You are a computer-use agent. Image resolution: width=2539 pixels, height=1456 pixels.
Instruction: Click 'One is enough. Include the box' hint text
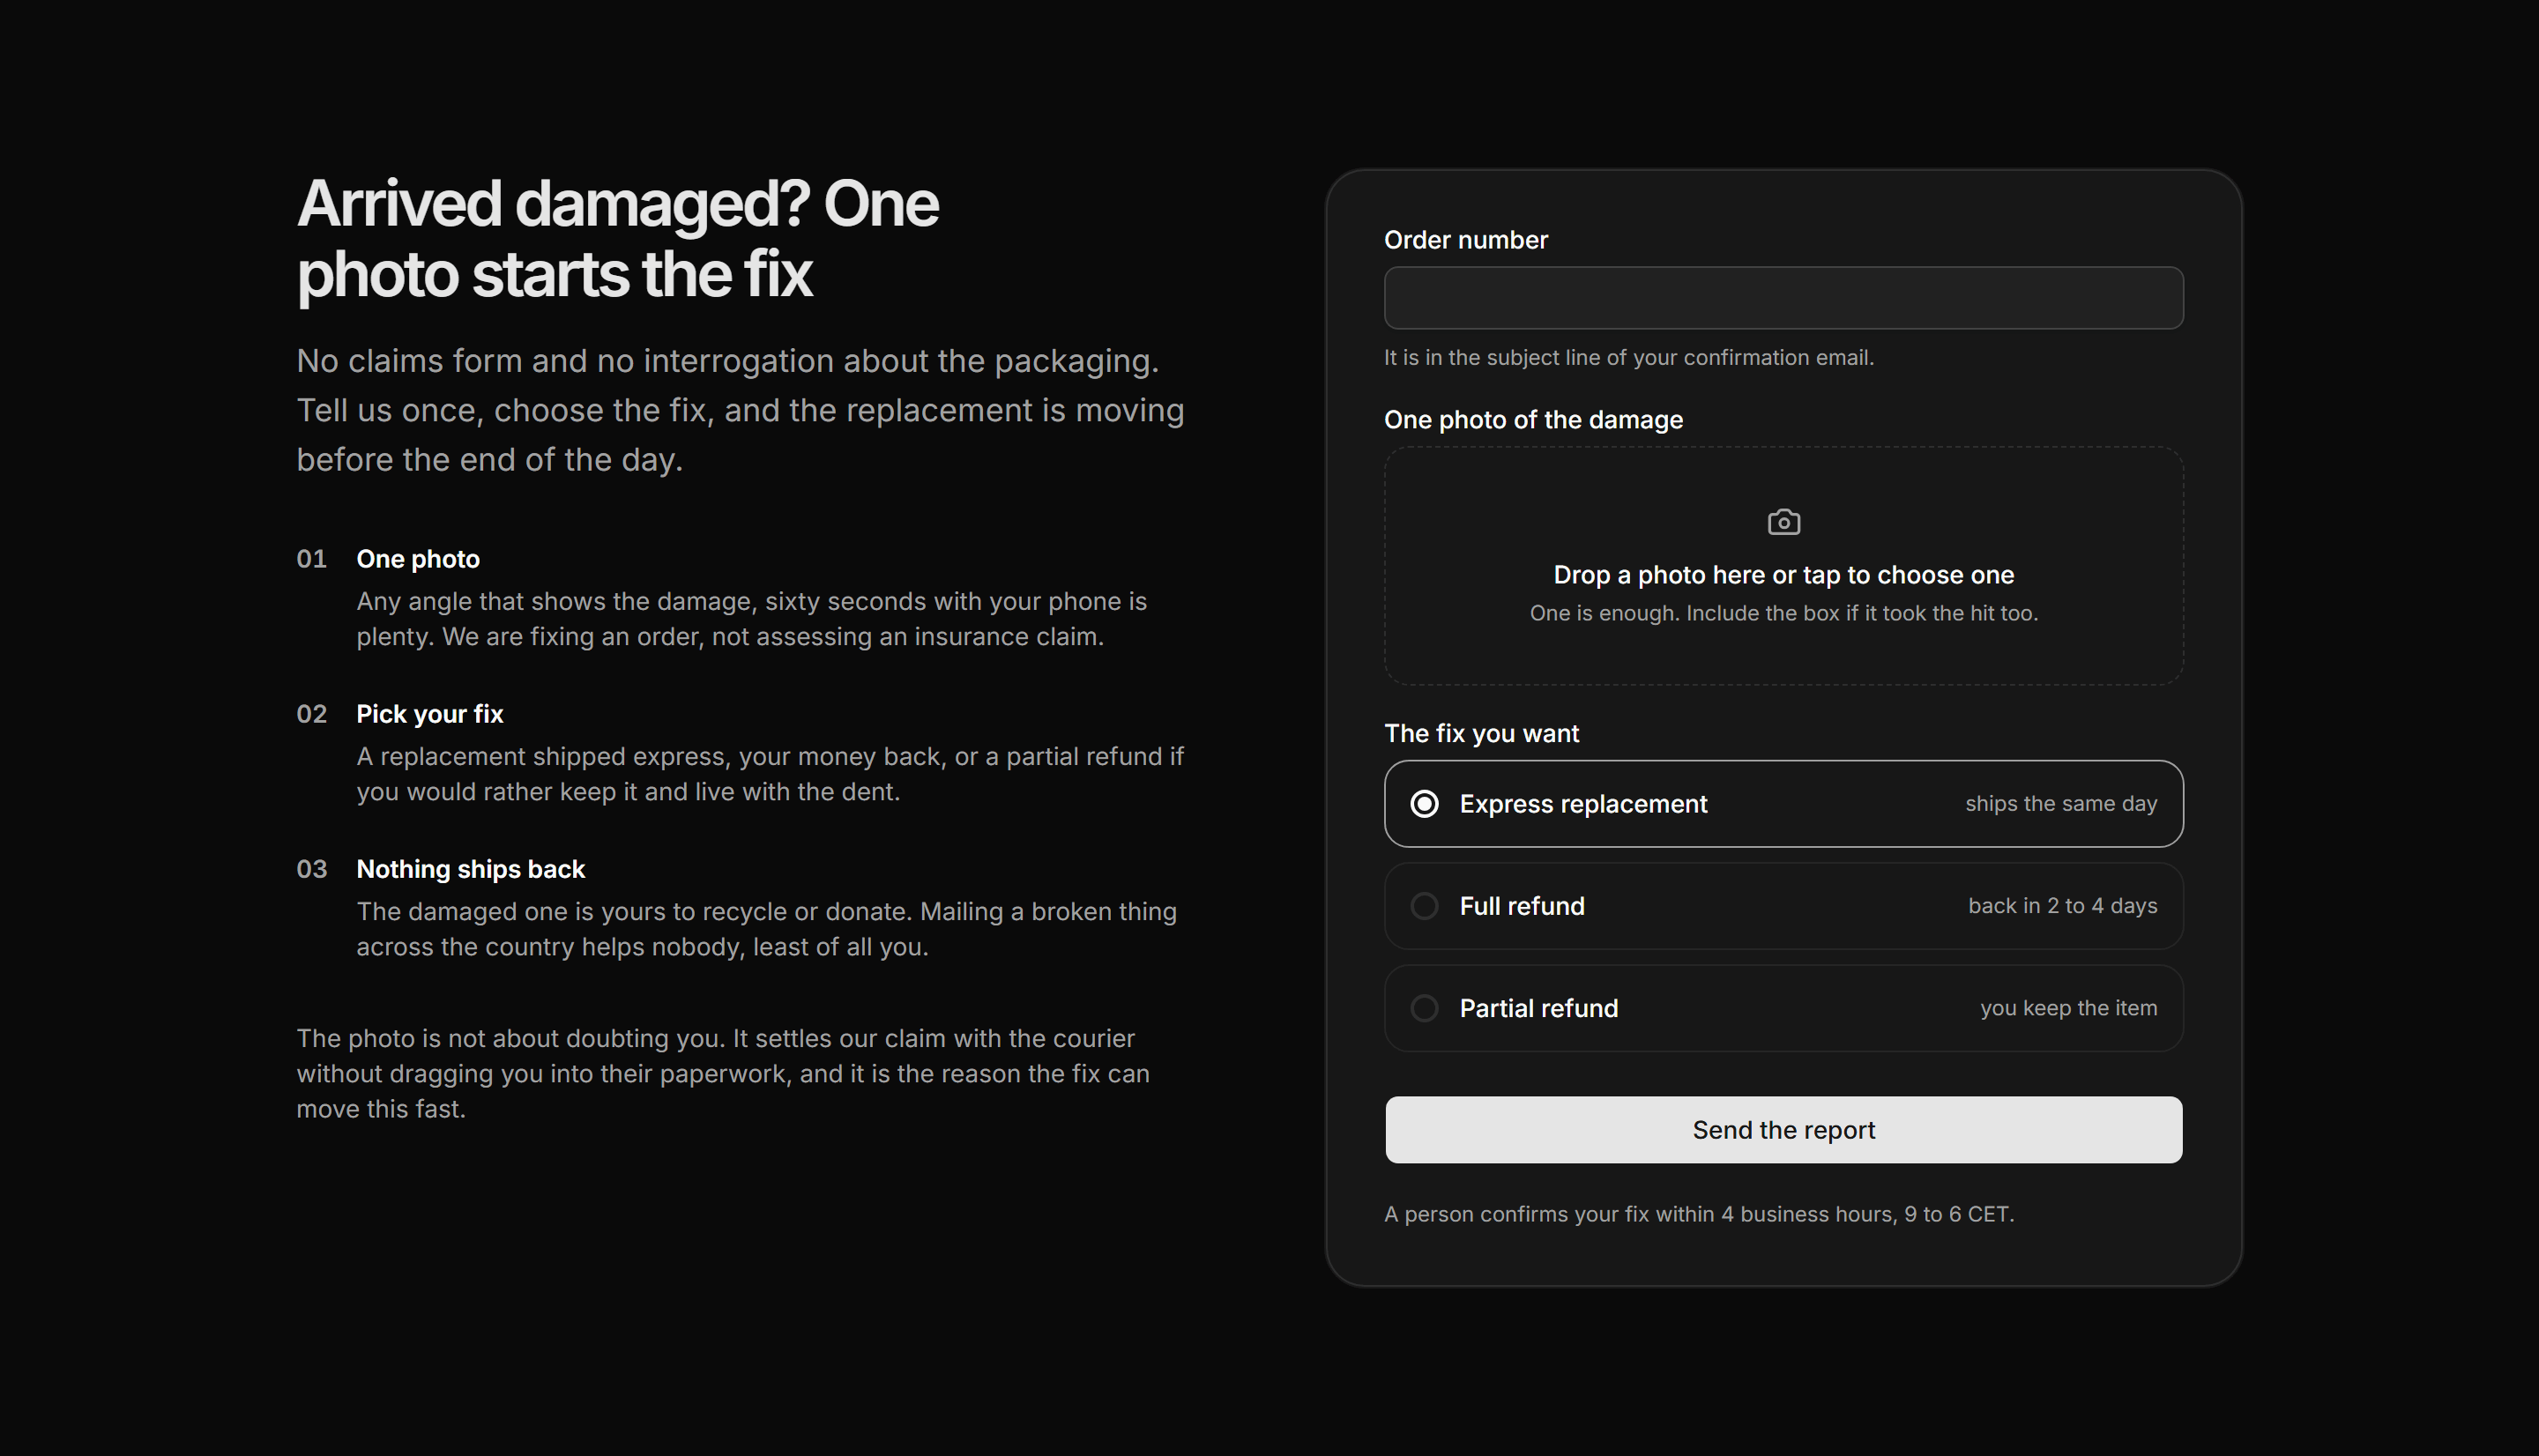pos(1783,613)
